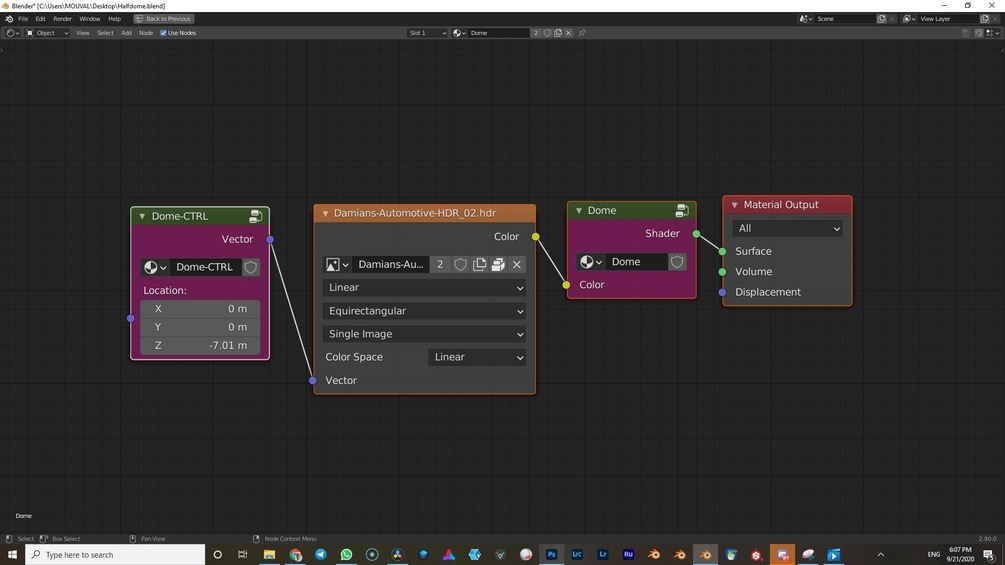Click the Dome-CTRL Vector output socket
This screenshot has width=1005, height=565.
click(270, 240)
